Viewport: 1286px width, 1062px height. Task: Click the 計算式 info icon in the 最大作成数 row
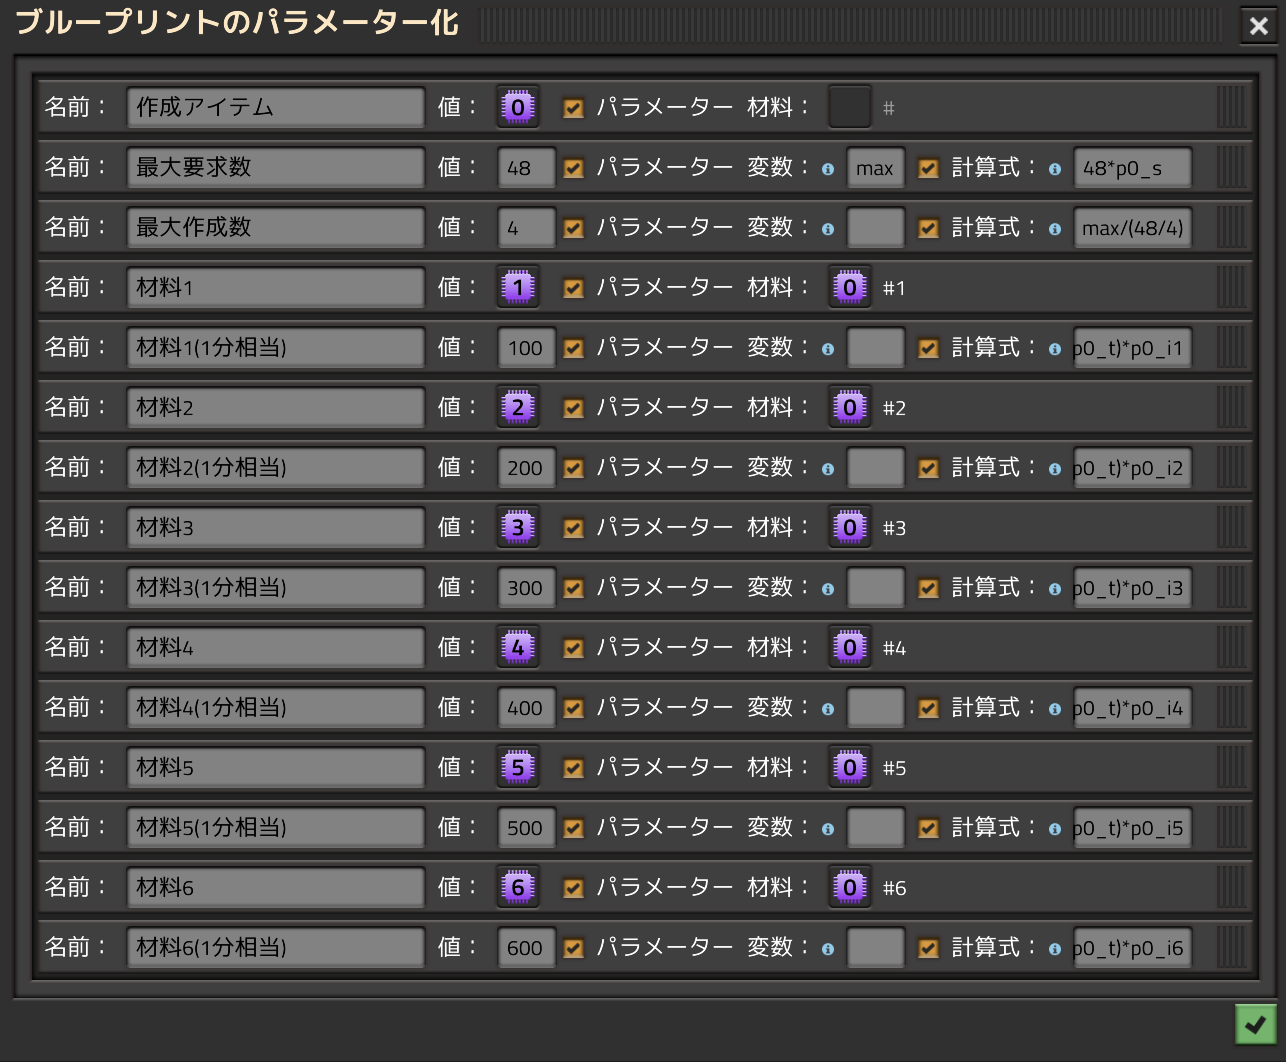[x=1055, y=229]
